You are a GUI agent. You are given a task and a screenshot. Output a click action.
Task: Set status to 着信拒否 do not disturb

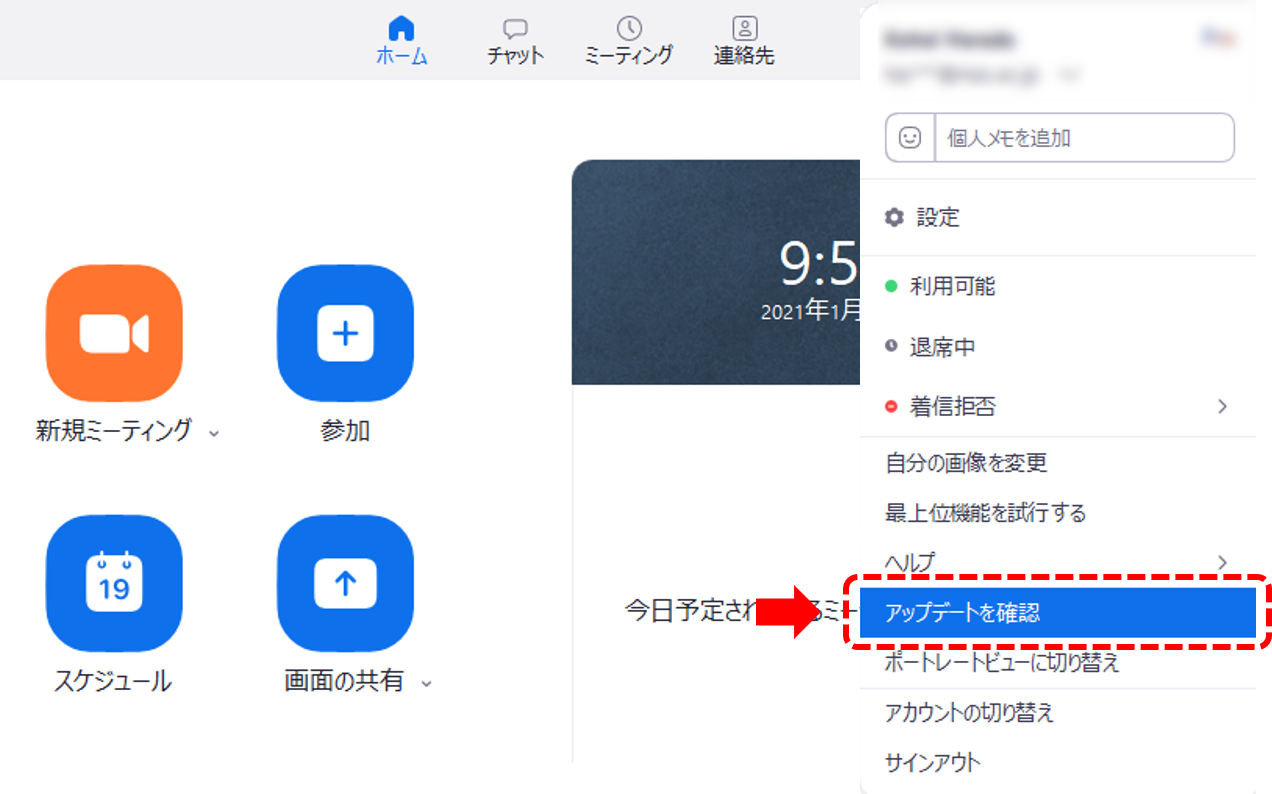click(x=951, y=407)
